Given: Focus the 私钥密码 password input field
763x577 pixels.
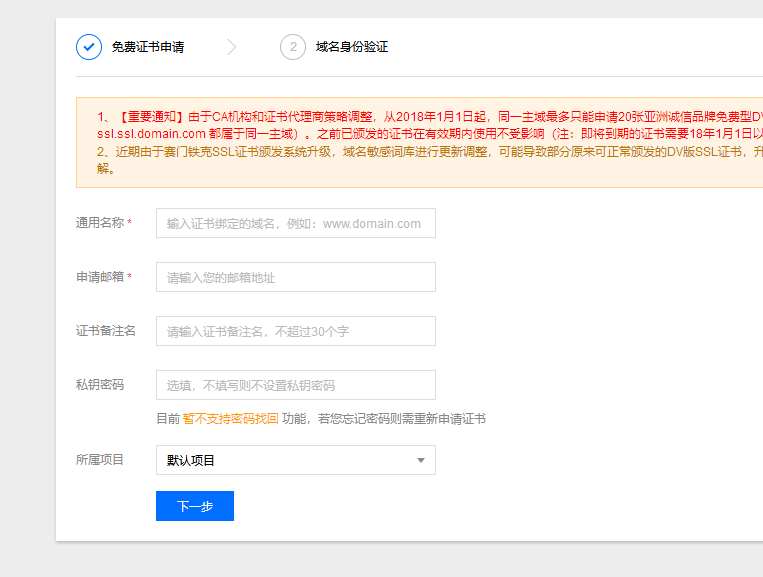Looking at the screenshot, I should coord(295,385).
